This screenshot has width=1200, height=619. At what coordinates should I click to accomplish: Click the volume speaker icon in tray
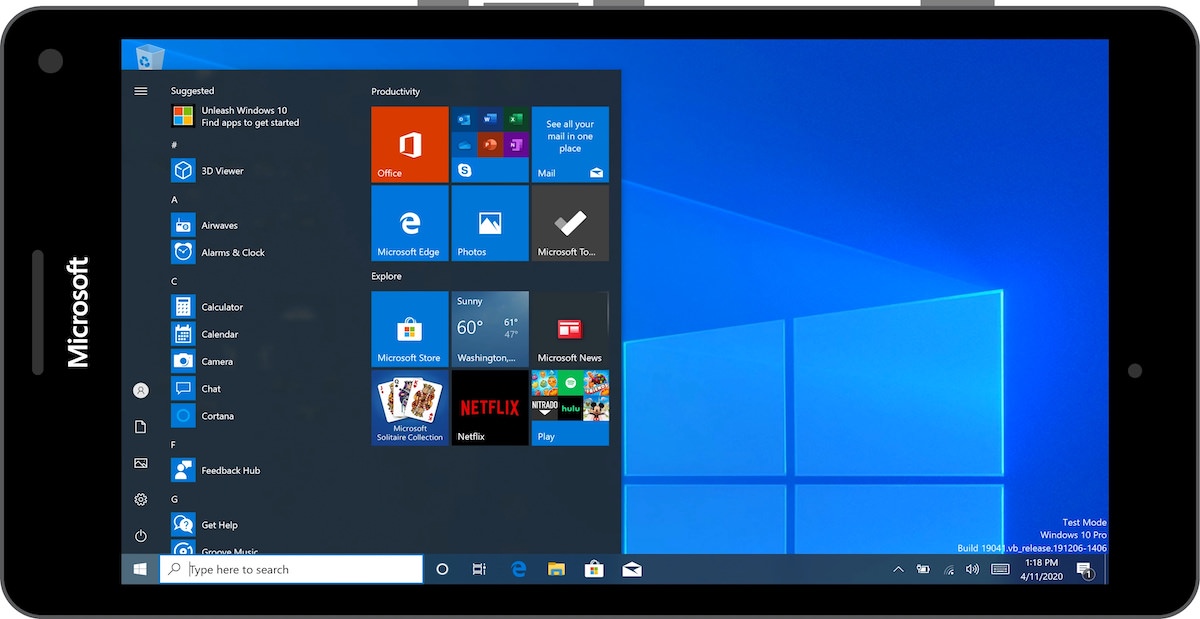[972, 569]
